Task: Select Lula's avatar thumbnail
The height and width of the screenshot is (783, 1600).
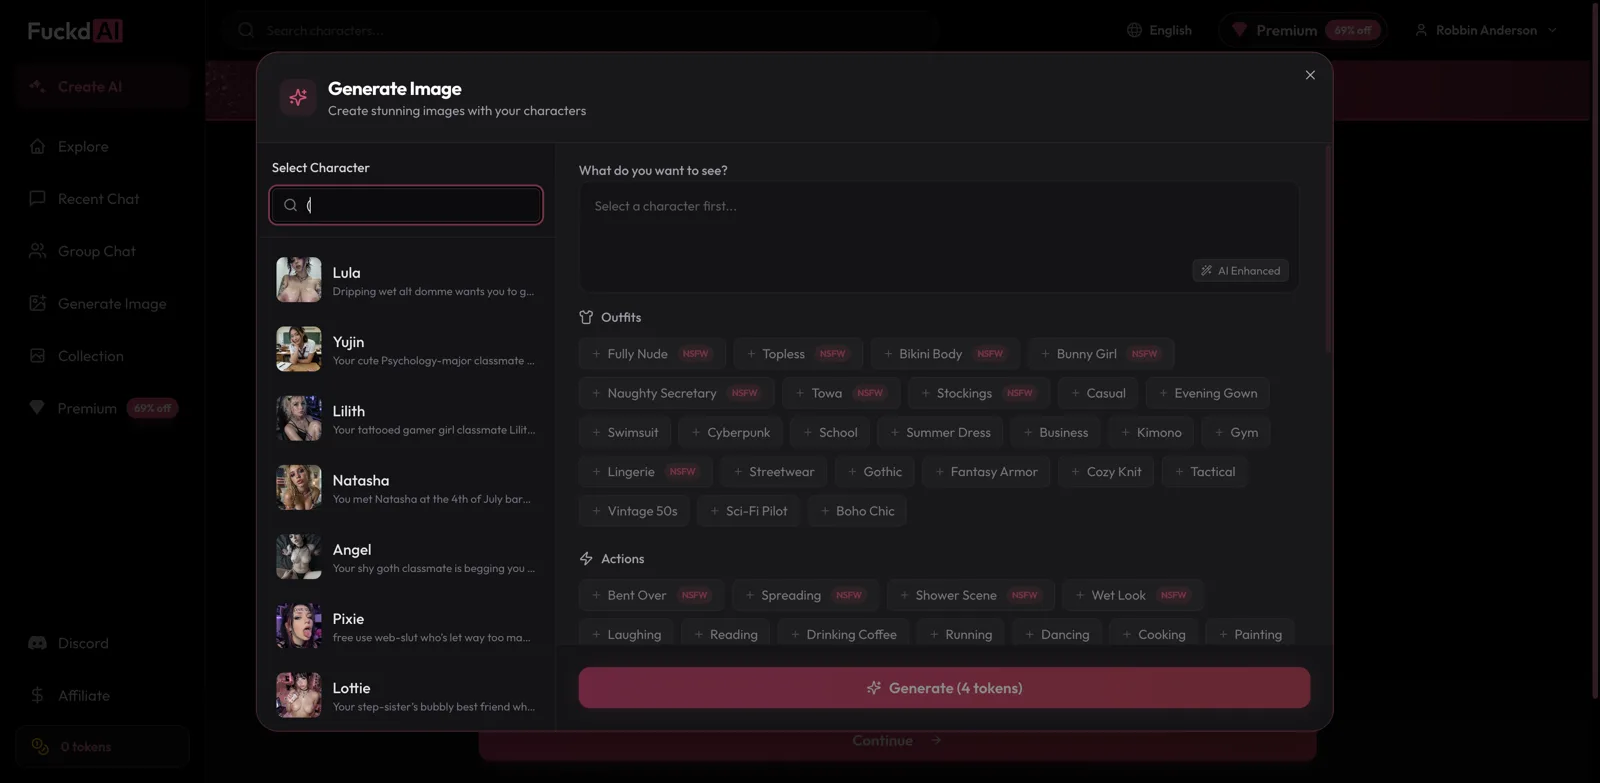Action: pos(299,280)
